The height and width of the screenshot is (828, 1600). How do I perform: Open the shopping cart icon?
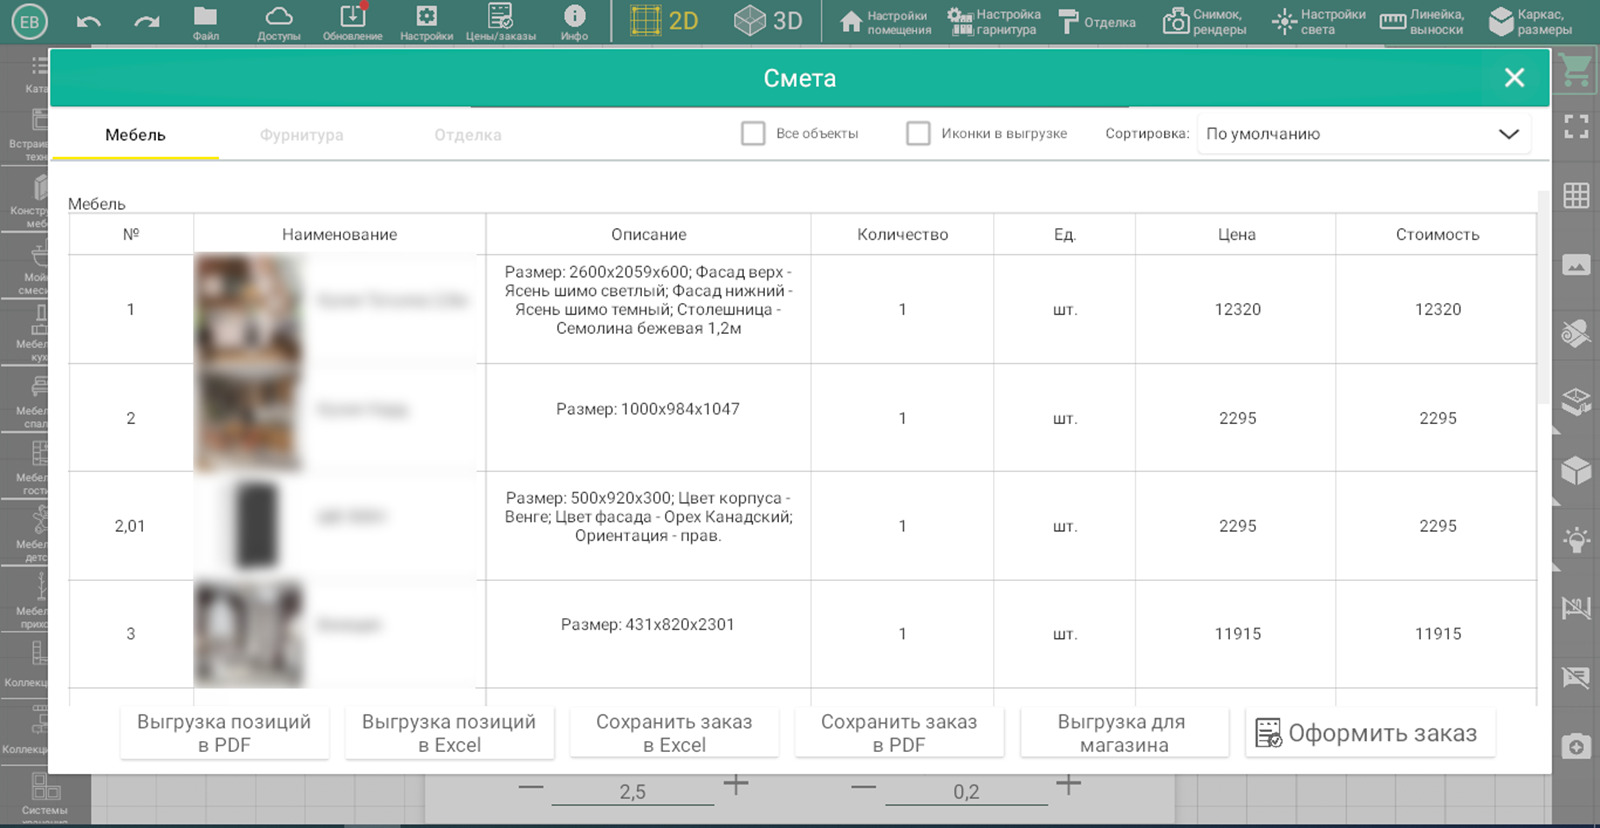(x=1576, y=71)
